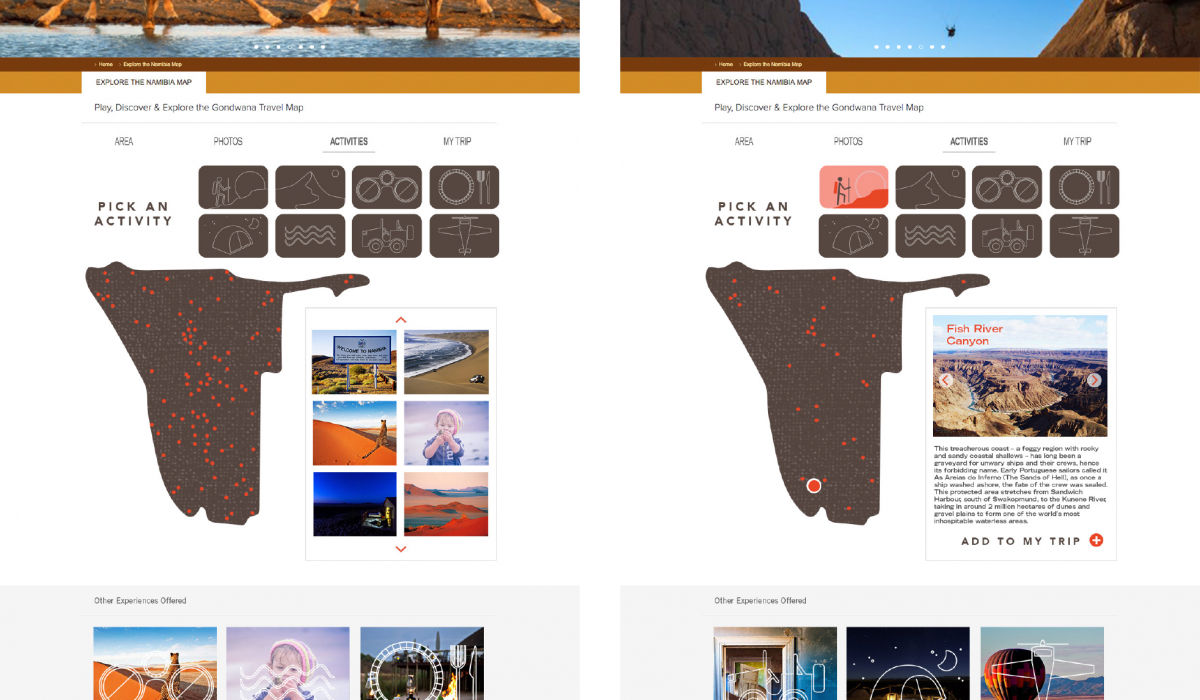Open the Welcome to Namibia sign thumbnail

coord(354,362)
